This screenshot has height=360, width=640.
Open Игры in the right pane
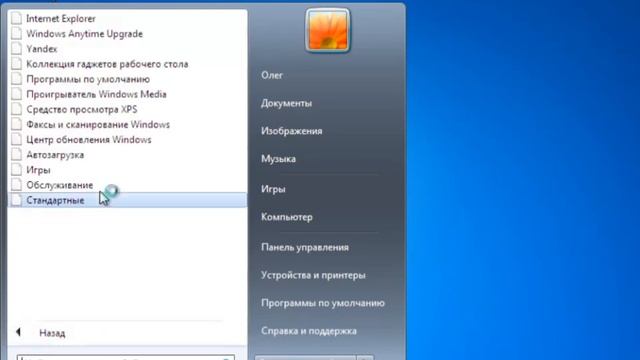[273, 189]
